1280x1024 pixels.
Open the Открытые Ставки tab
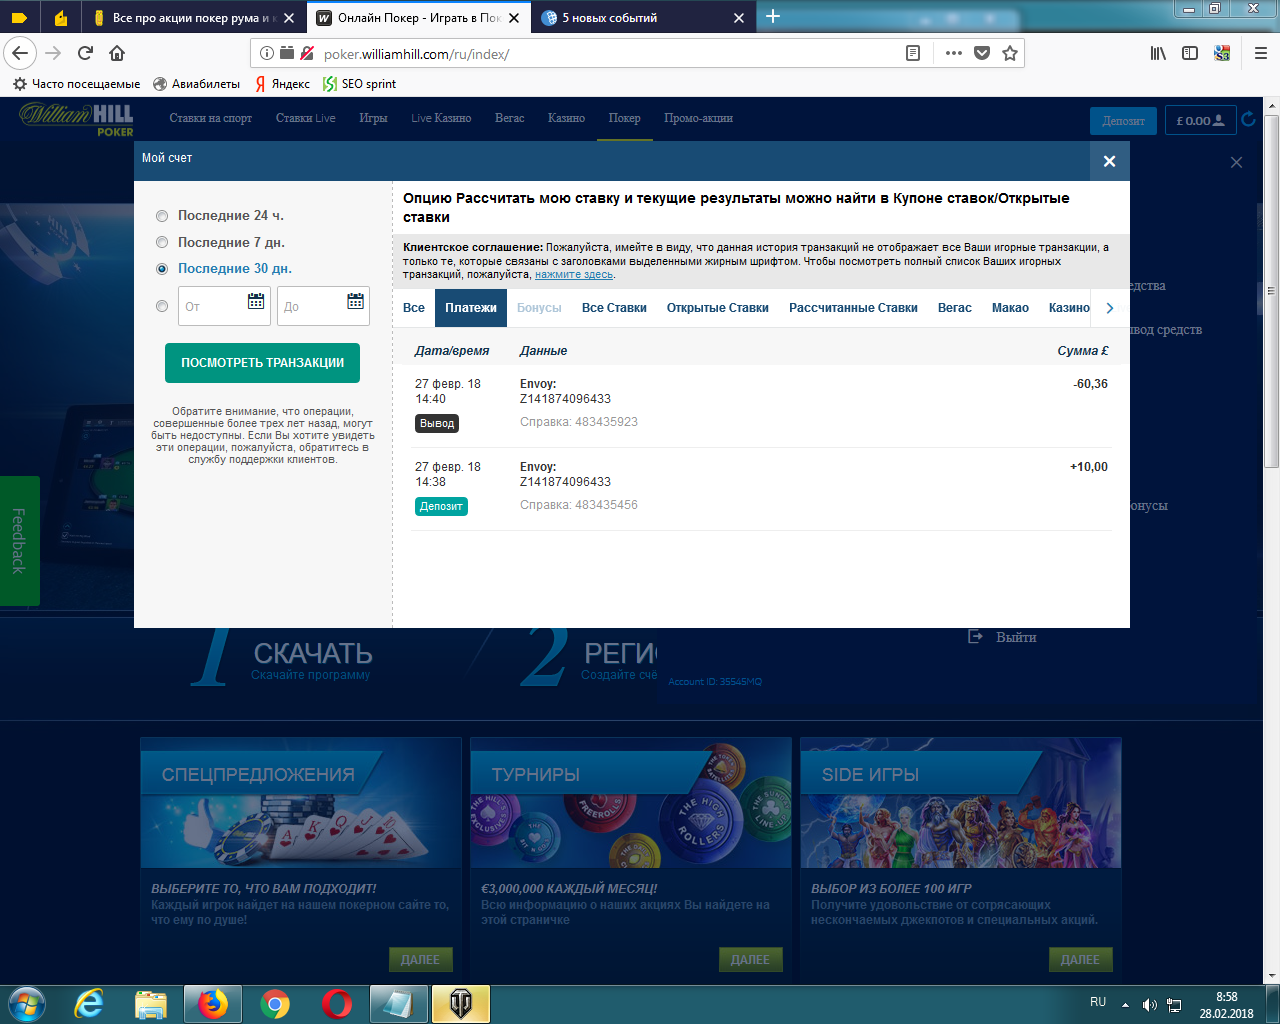(718, 308)
